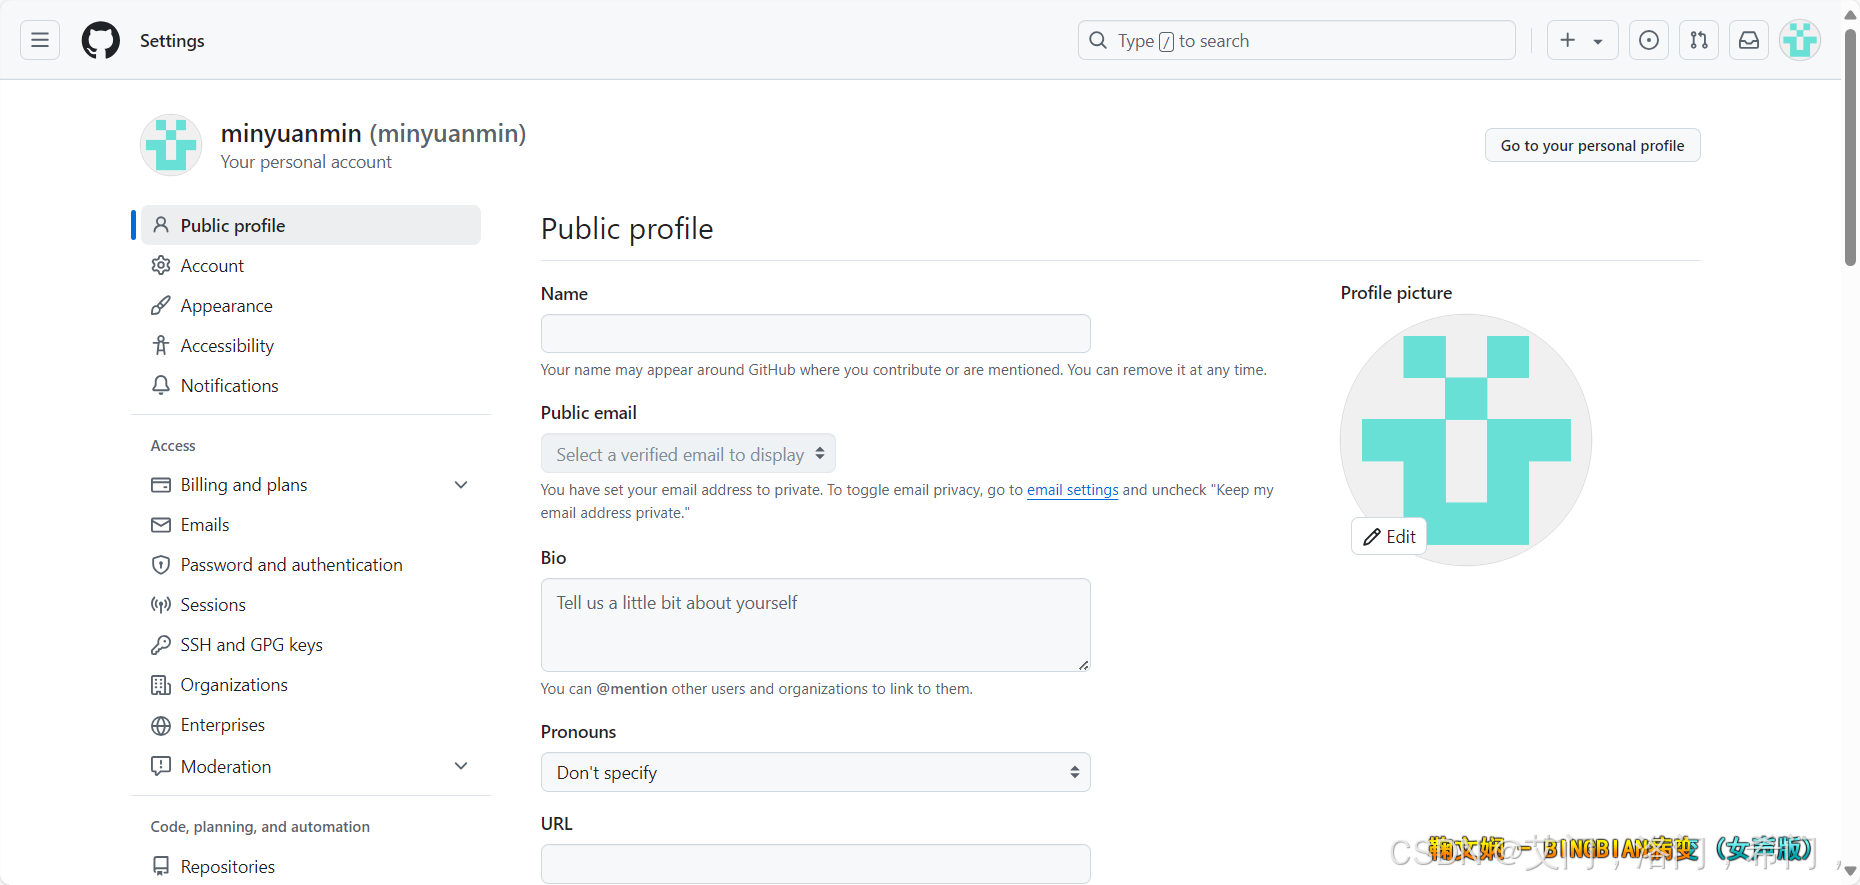Click the GitHub logo icon
The height and width of the screenshot is (885, 1860).
tap(101, 41)
